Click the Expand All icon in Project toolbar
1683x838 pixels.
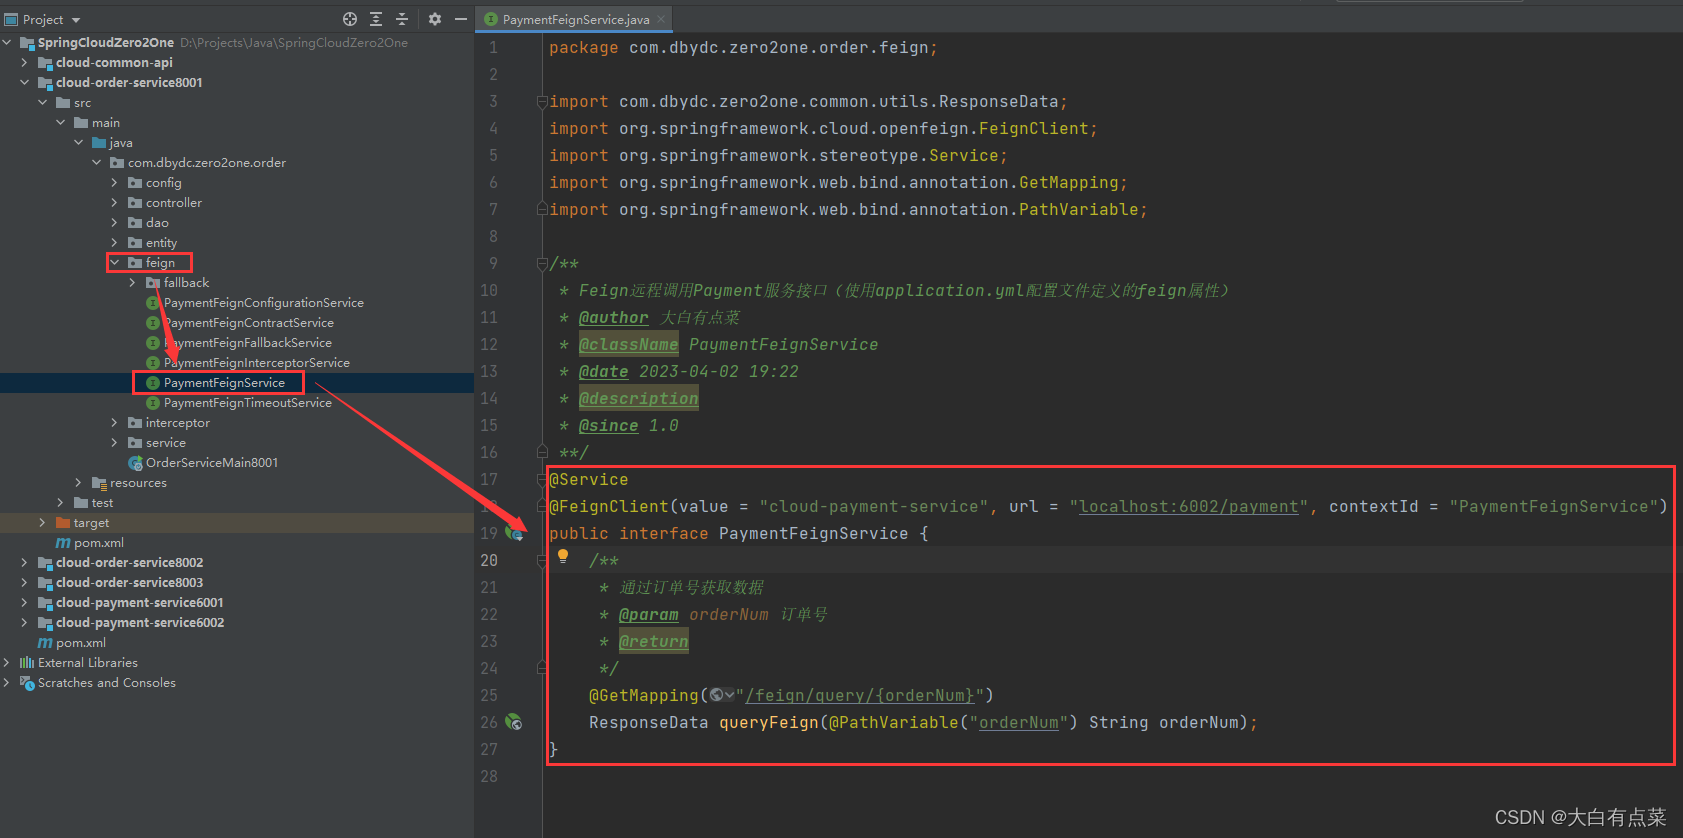pyautogui.click(x=376, y=19)
